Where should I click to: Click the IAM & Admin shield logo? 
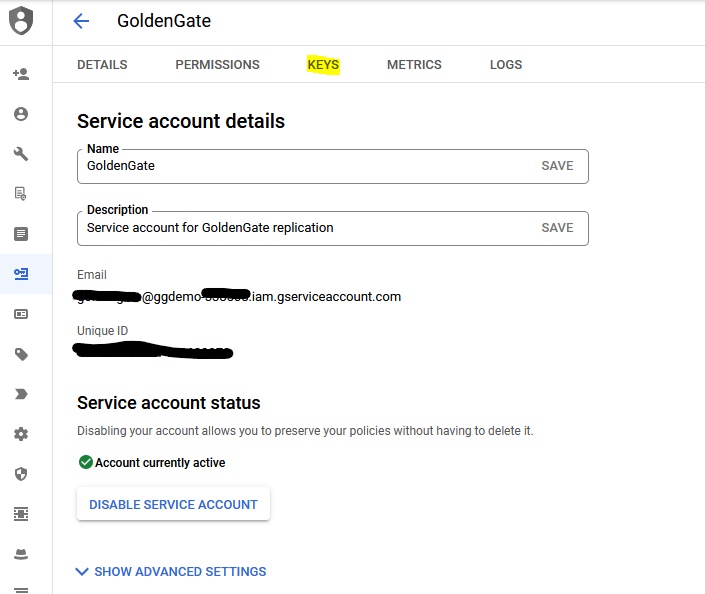(x=21, y=21)
